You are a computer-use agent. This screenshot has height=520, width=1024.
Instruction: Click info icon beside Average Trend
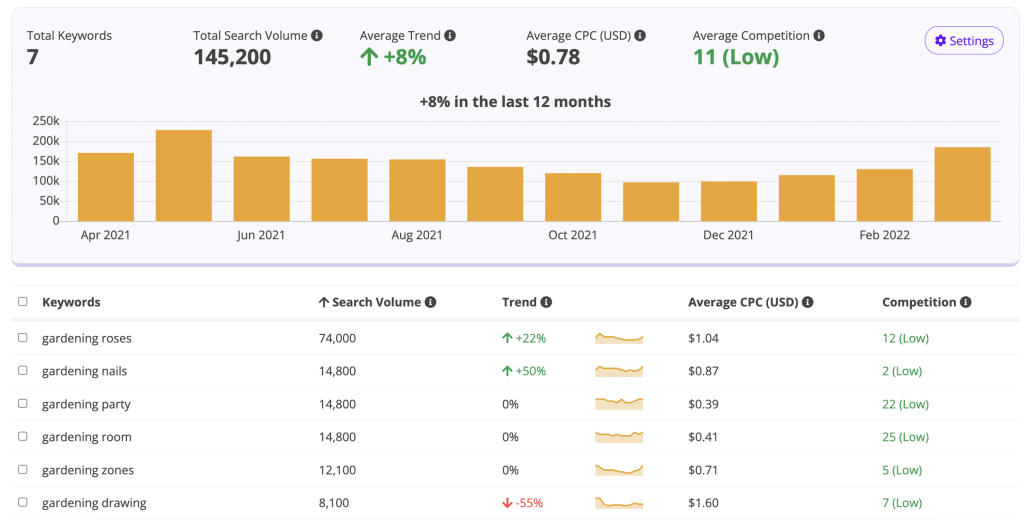click(x=450, y=36)
